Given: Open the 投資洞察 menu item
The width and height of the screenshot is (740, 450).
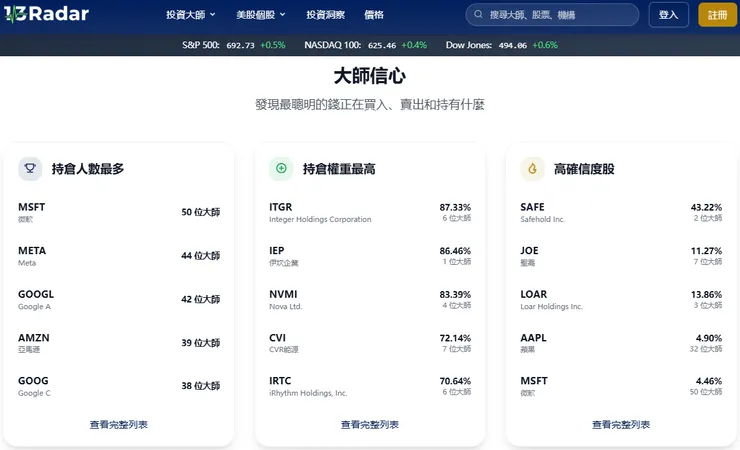Looking at the screenshot, I should click(325, 15).
